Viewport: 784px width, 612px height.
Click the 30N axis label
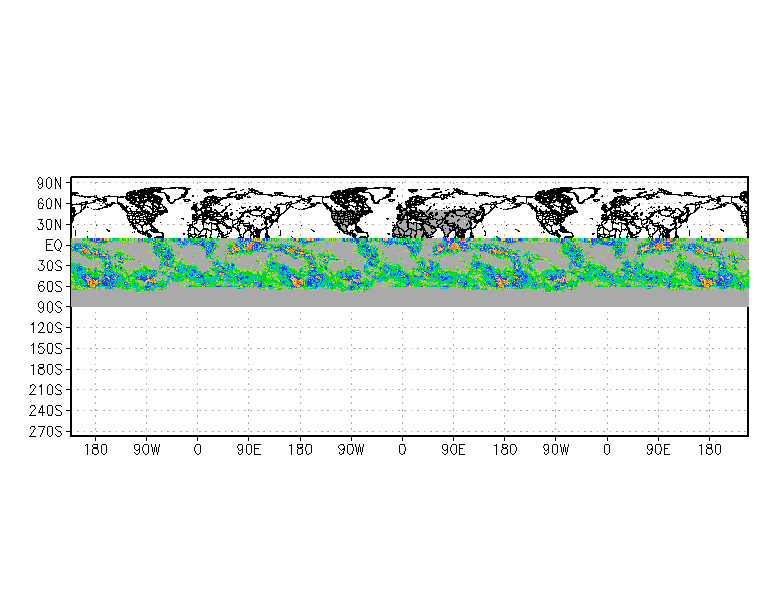pos(49,225)
